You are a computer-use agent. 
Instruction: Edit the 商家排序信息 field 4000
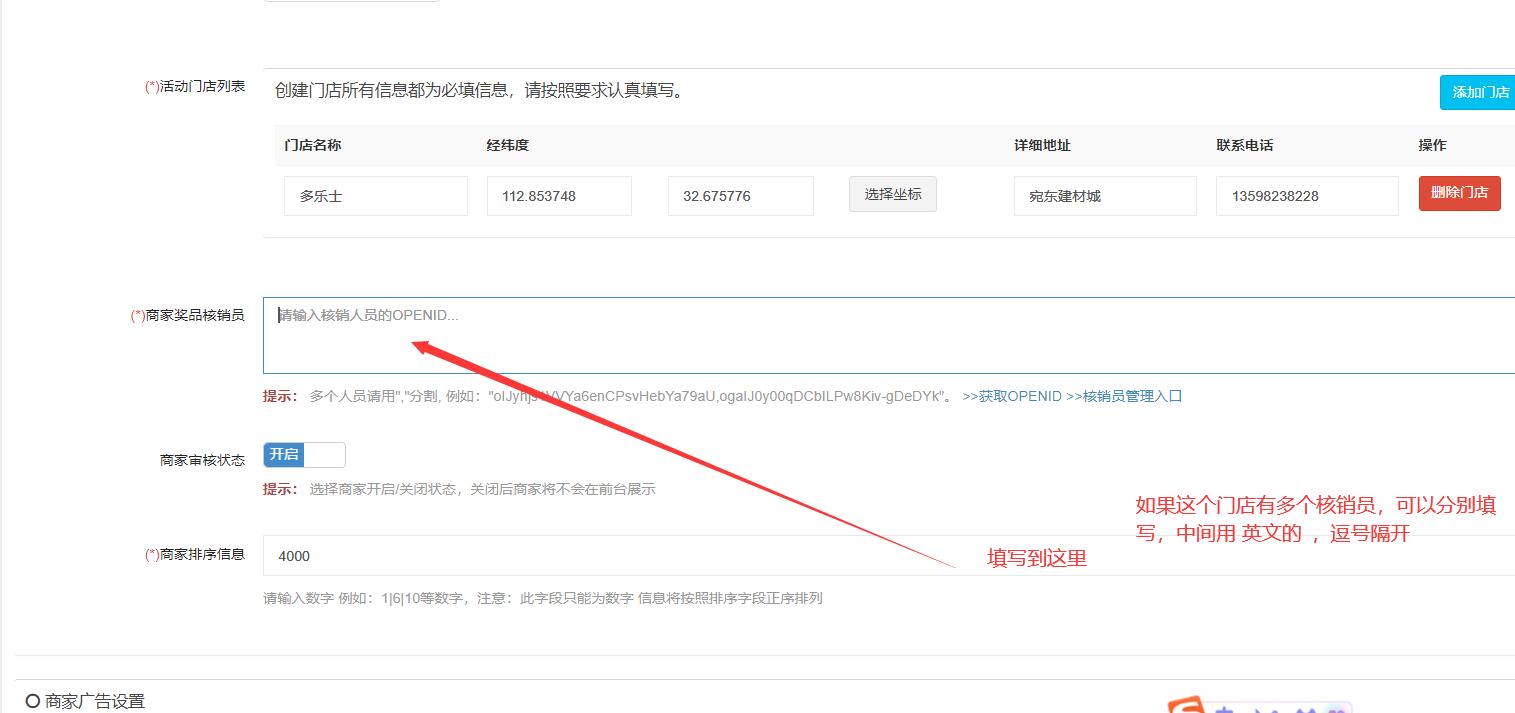click(889, 556)
